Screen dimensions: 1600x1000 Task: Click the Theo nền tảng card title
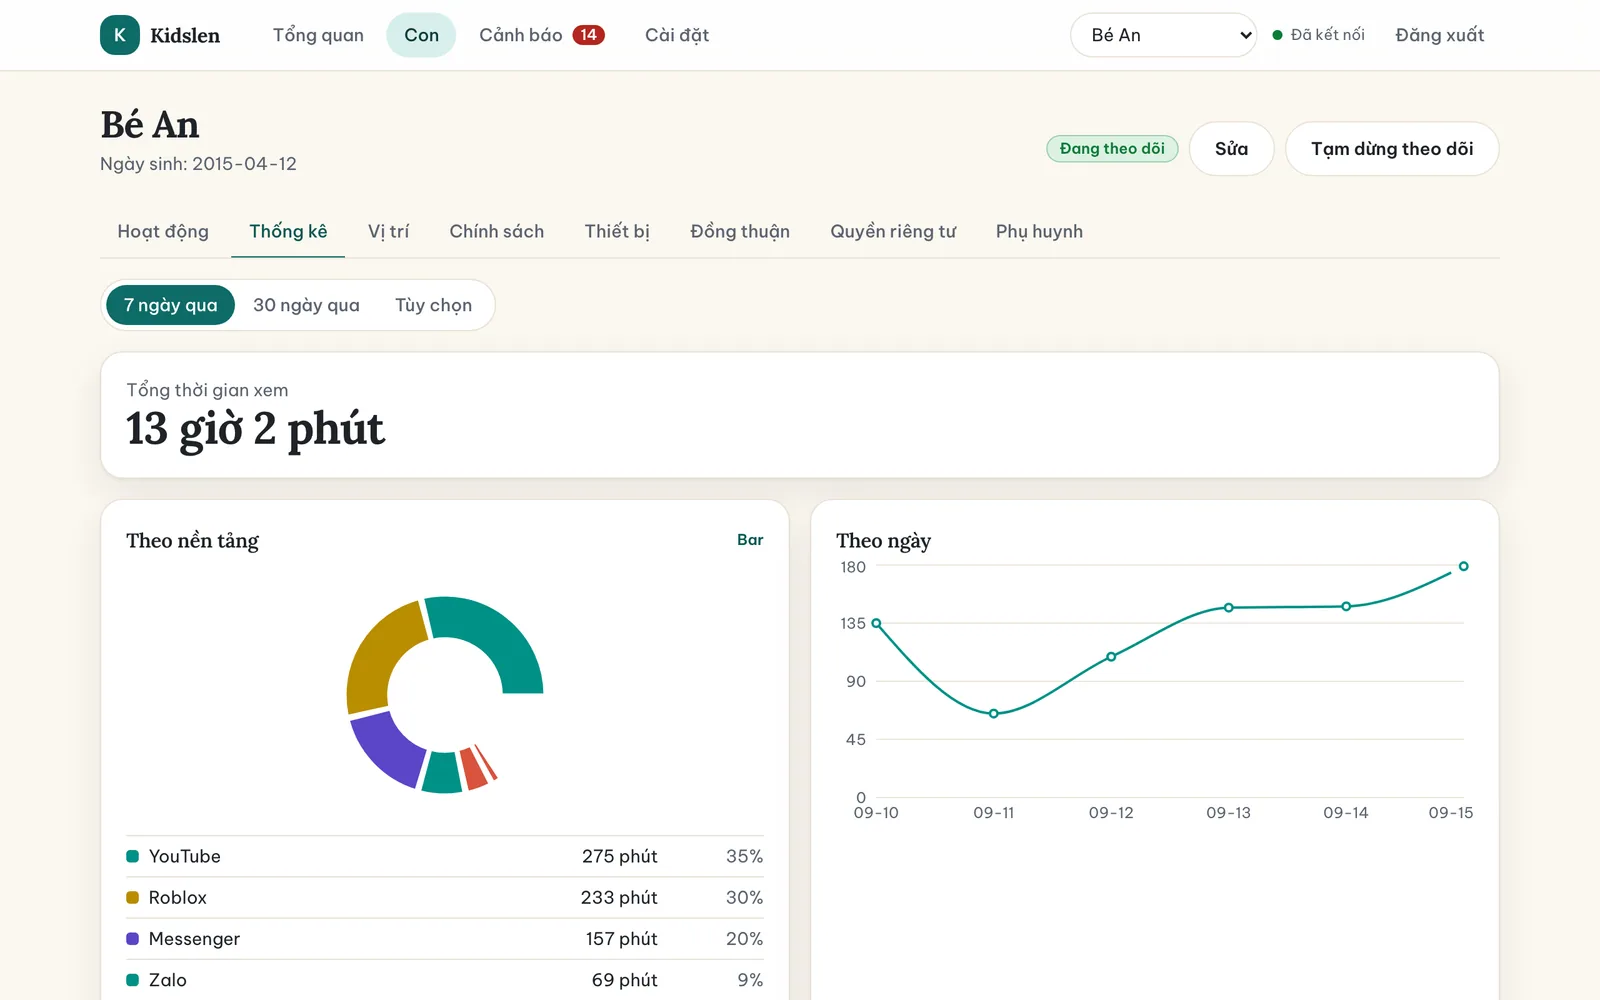click(x=192, y=541)
